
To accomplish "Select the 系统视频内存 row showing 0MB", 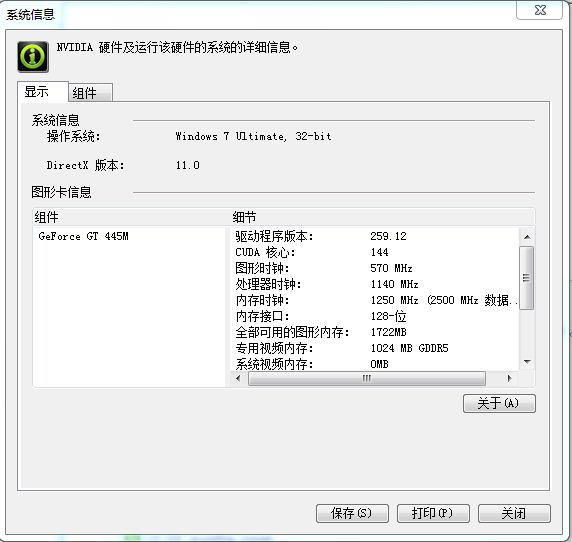I will pyautogui.click(x=375, y=364).
